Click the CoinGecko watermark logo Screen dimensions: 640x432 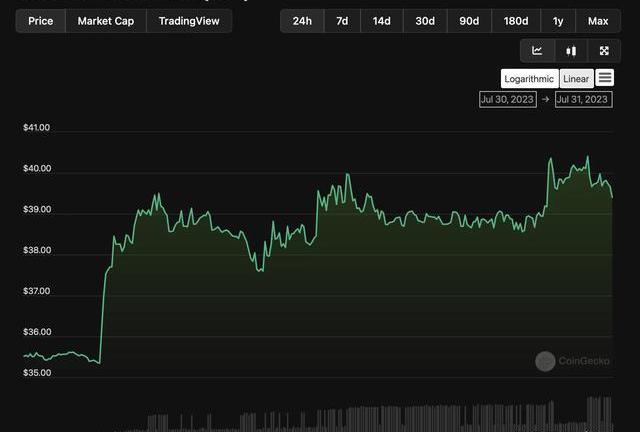coord(545,362)
